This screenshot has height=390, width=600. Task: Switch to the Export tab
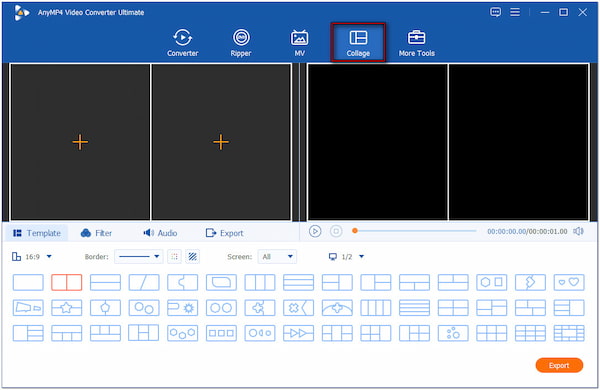coord(224,233)
